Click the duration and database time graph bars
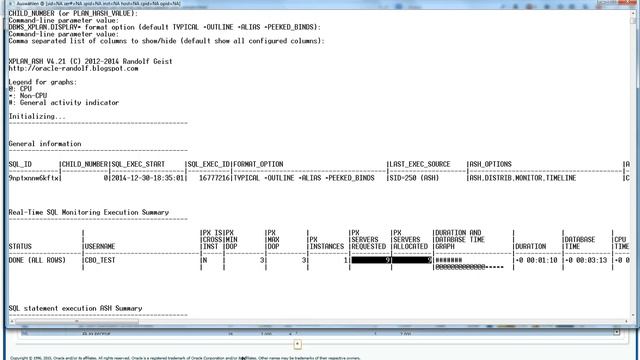The height and width of the screenshot is (360, 640). tap(469, 264)
